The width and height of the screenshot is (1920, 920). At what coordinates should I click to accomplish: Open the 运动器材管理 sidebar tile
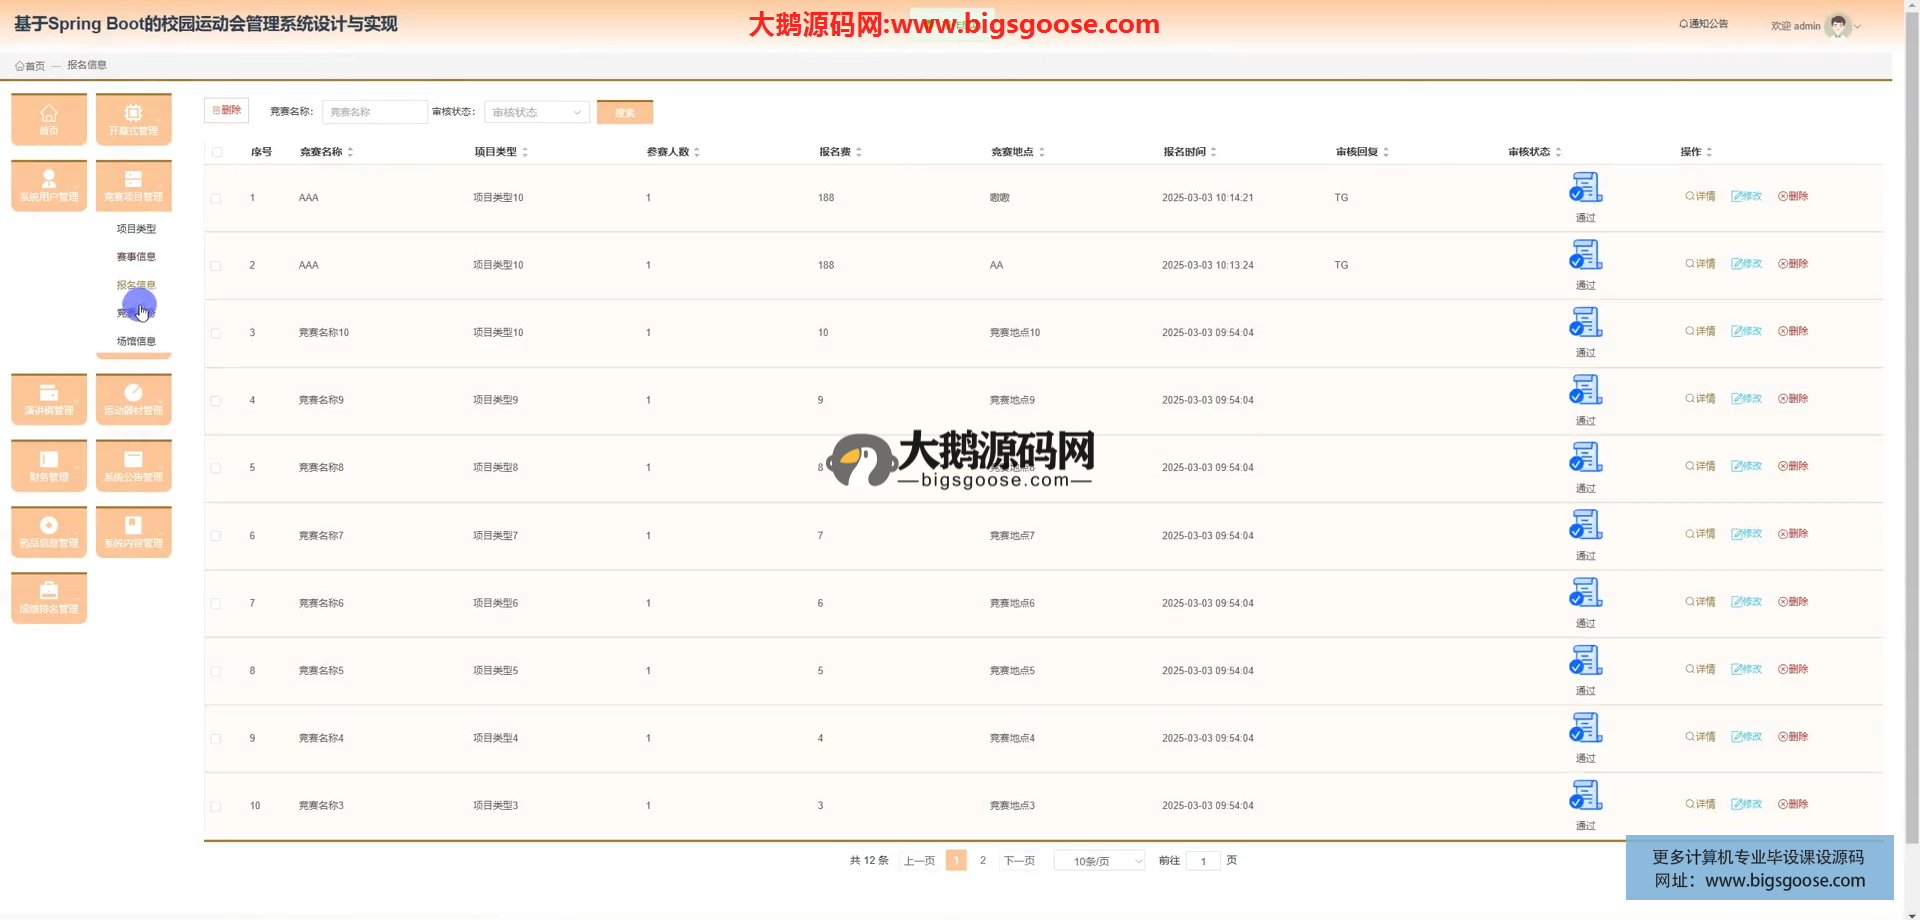(133, 399)
